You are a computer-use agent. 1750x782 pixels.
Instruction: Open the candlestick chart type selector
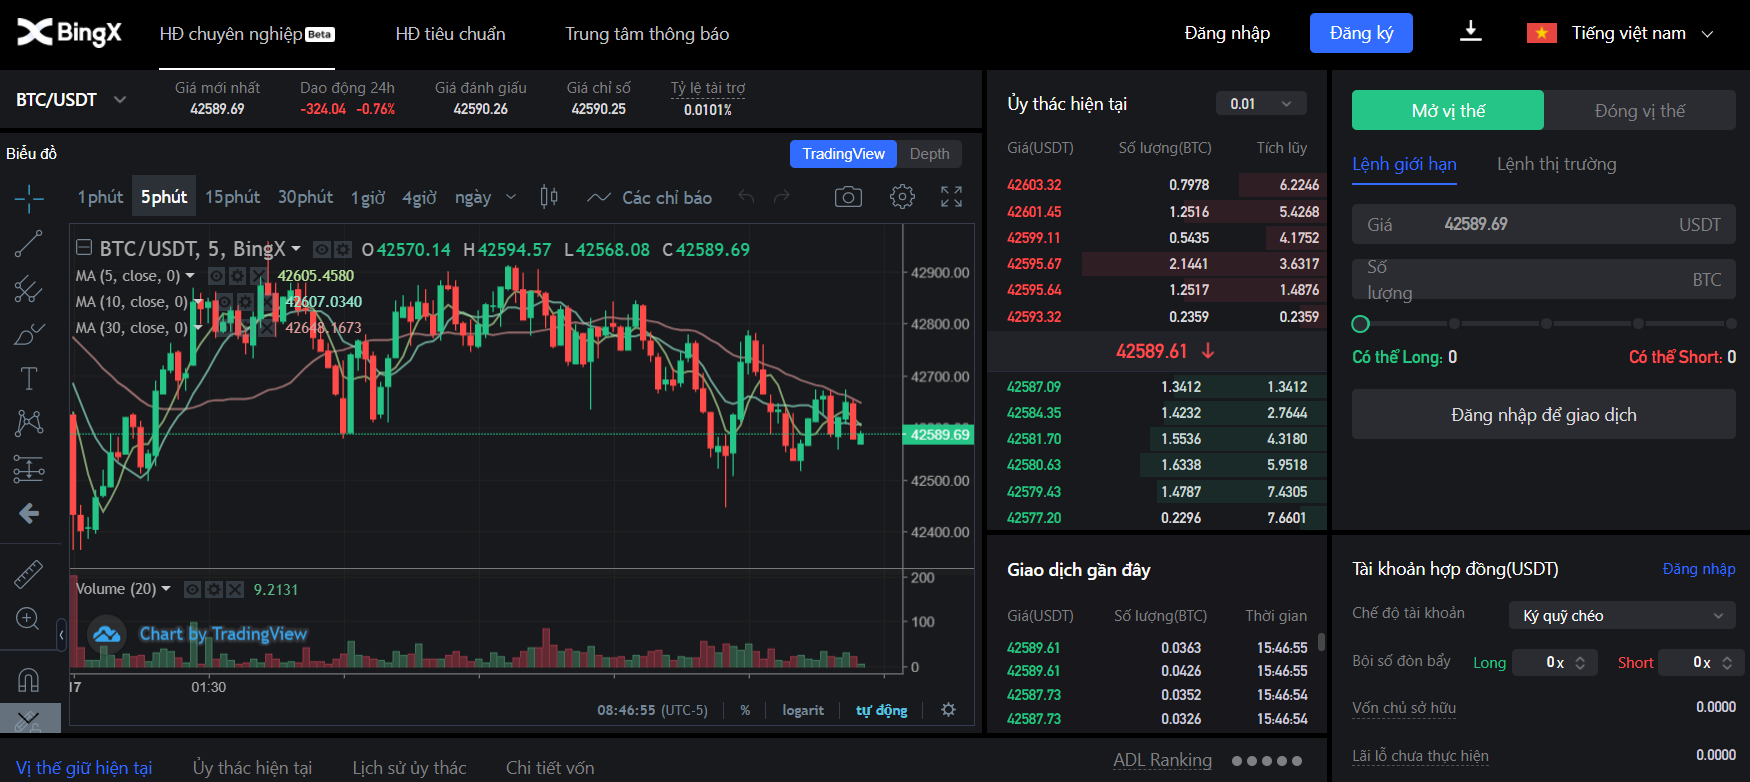click(549, 197)
